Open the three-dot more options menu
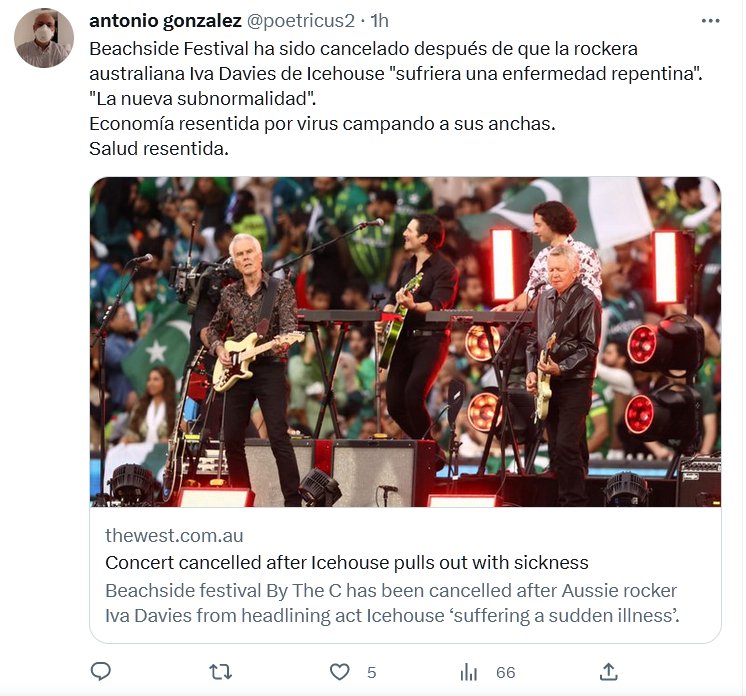 pyautogui.click(x=710, y=21)
